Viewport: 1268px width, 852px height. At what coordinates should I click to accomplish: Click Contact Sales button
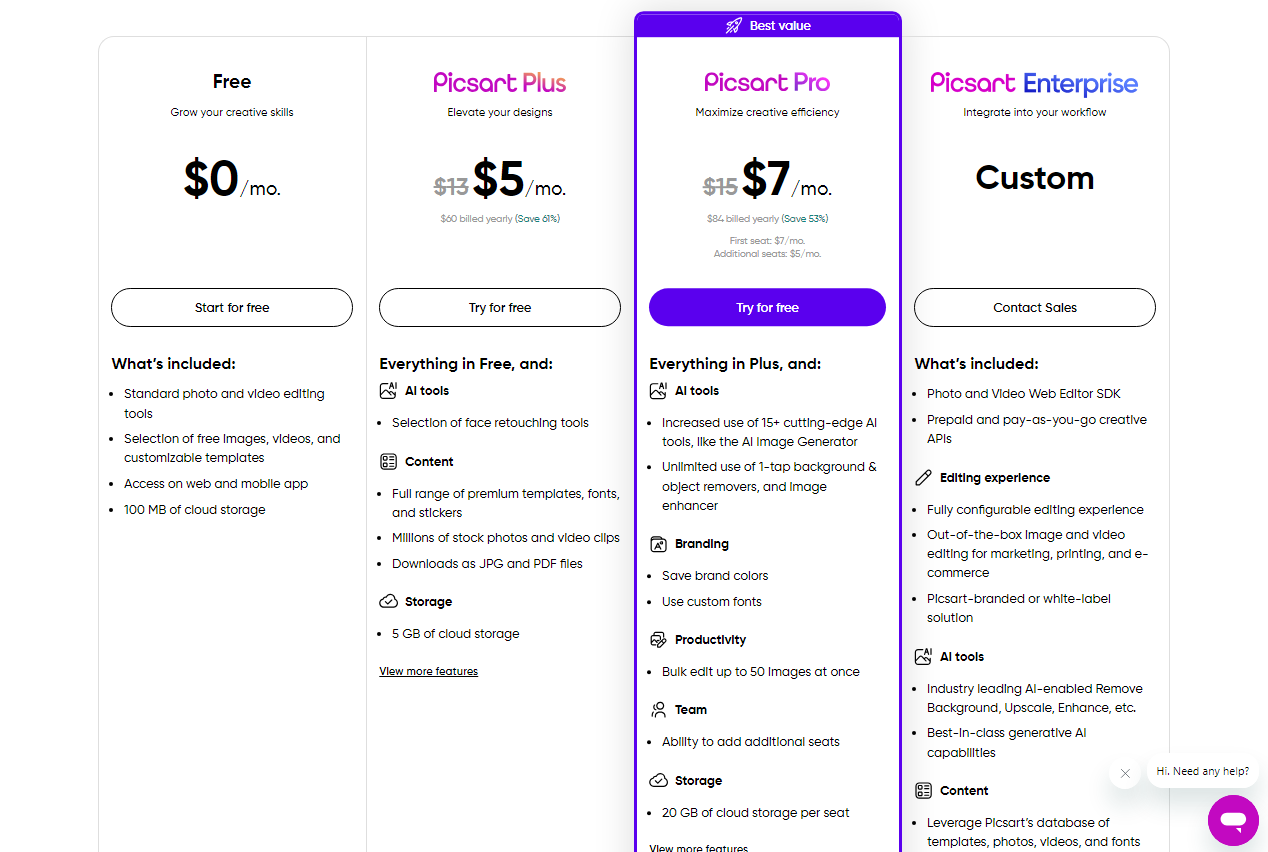pyautogui.click(x=1035, y=308)
